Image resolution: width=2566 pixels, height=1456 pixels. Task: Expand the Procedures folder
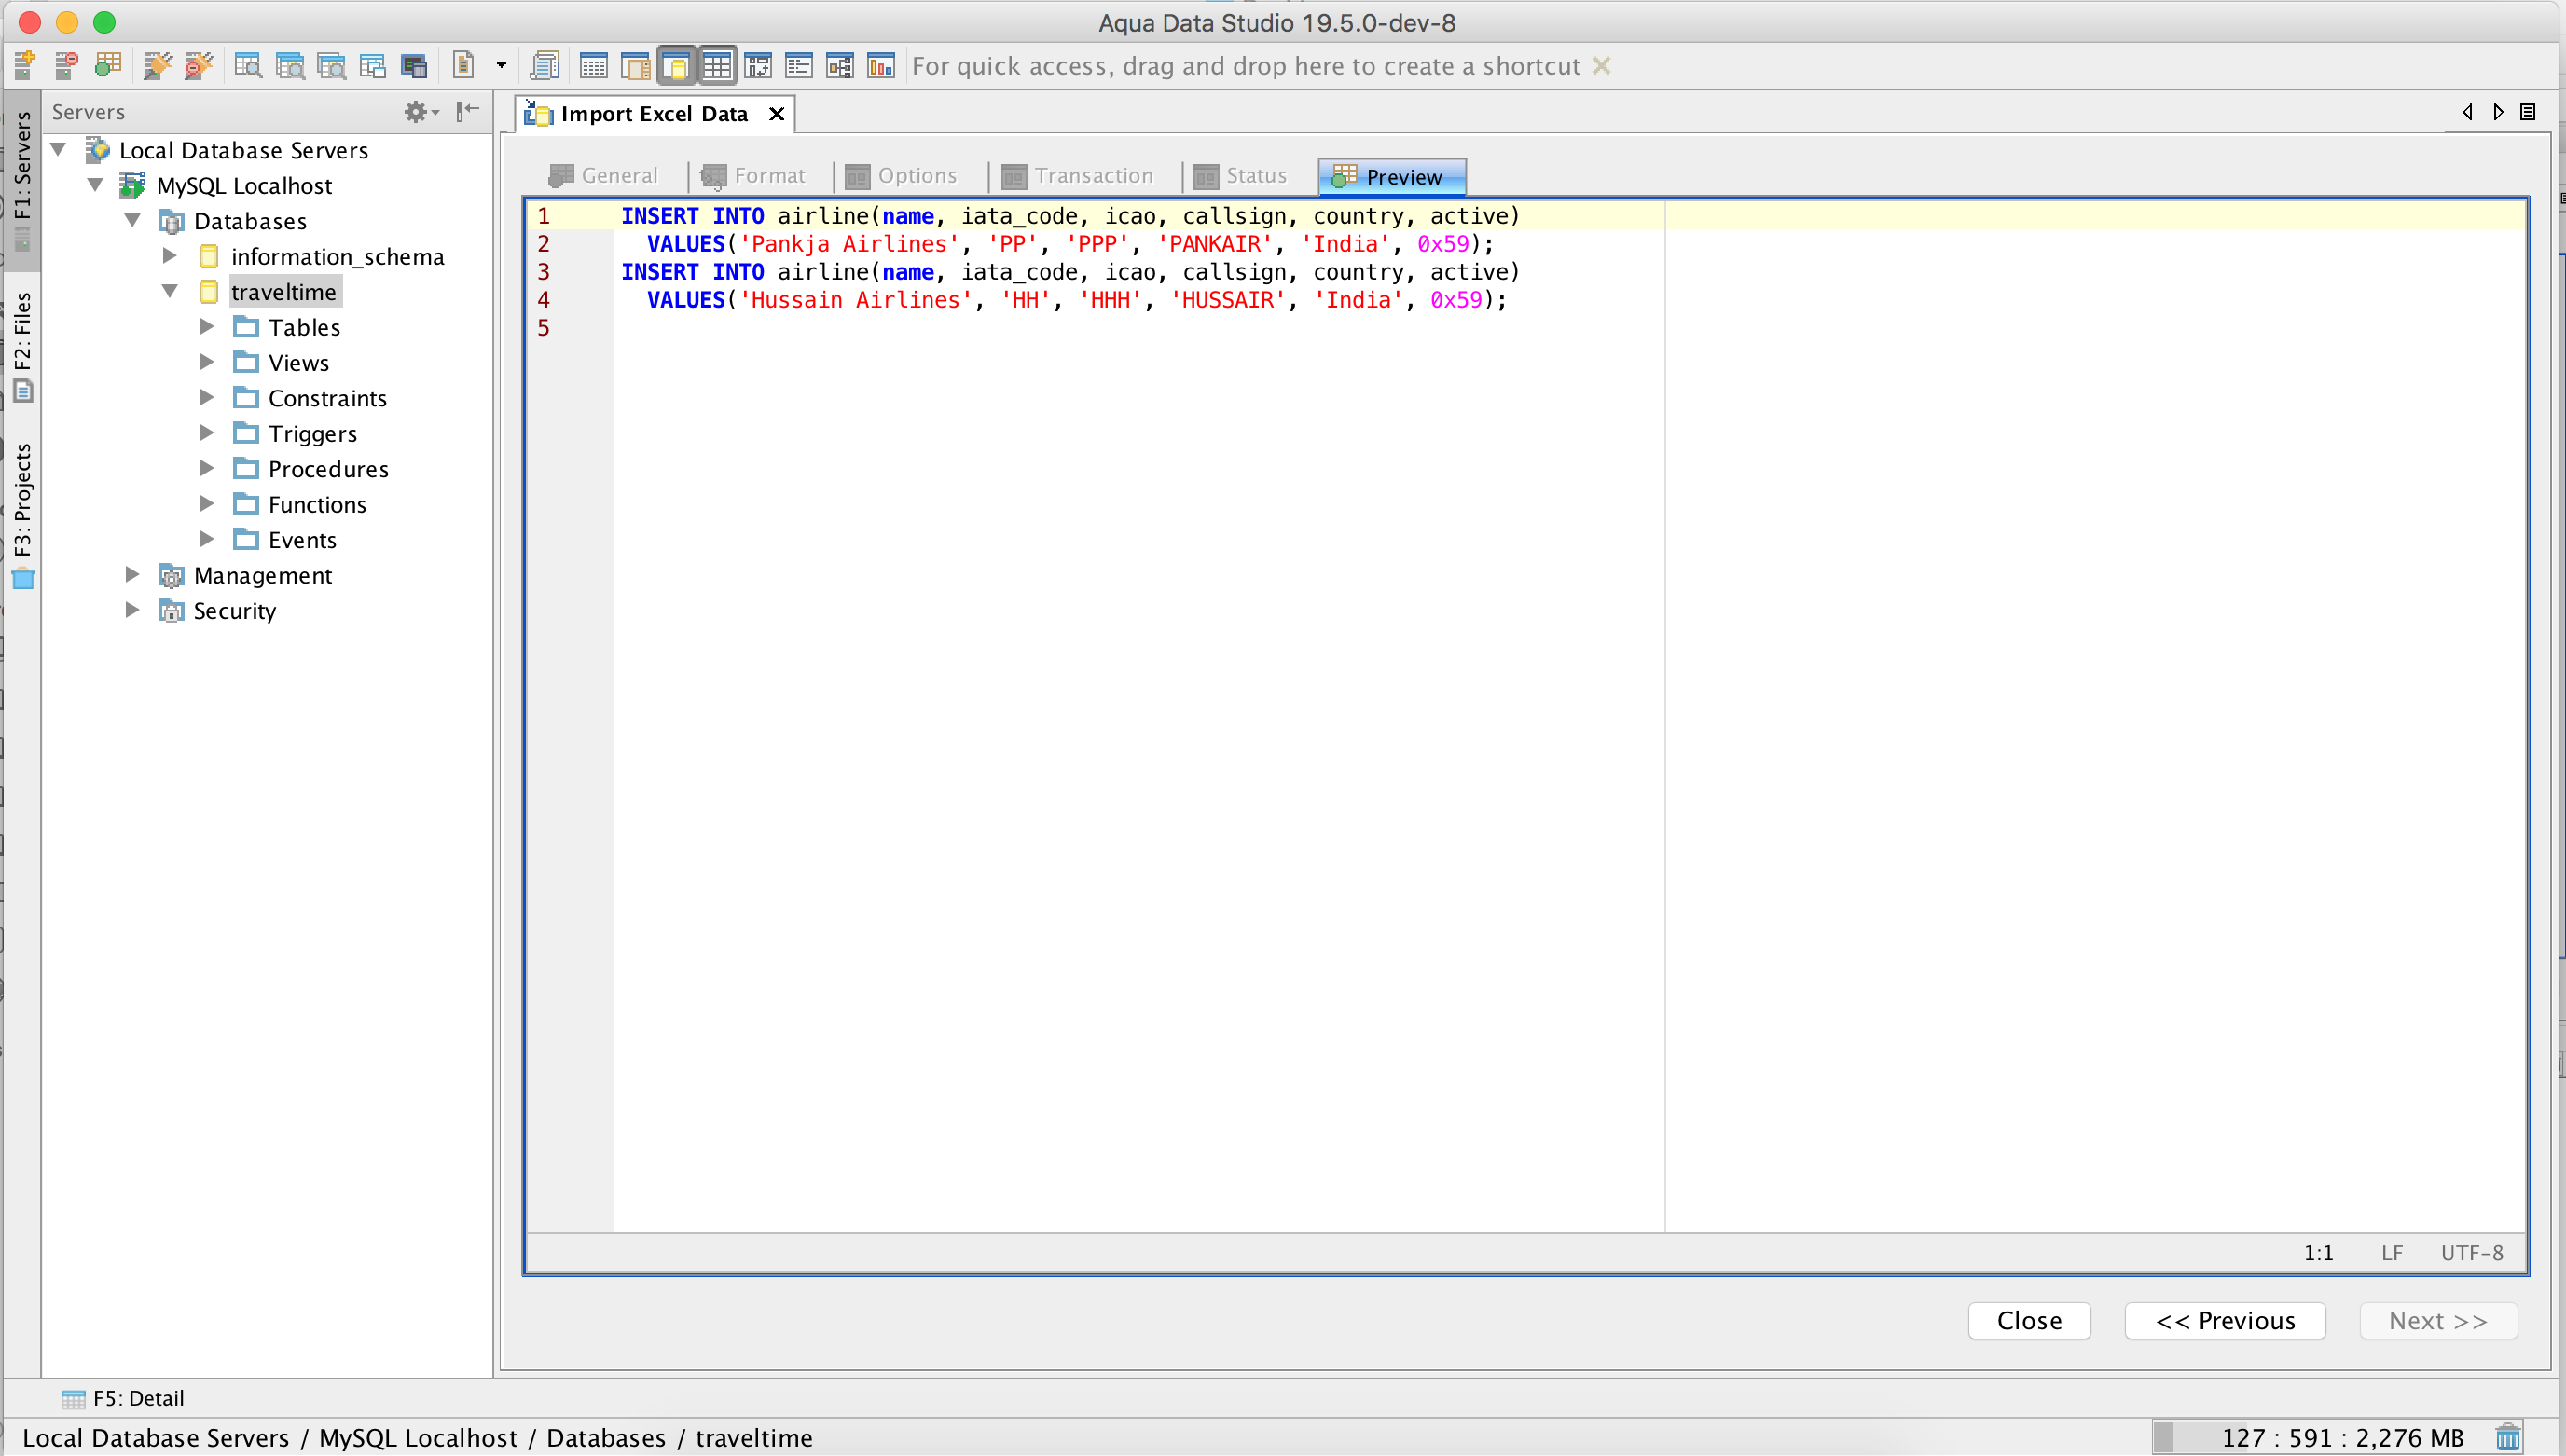tap(207, 468)
